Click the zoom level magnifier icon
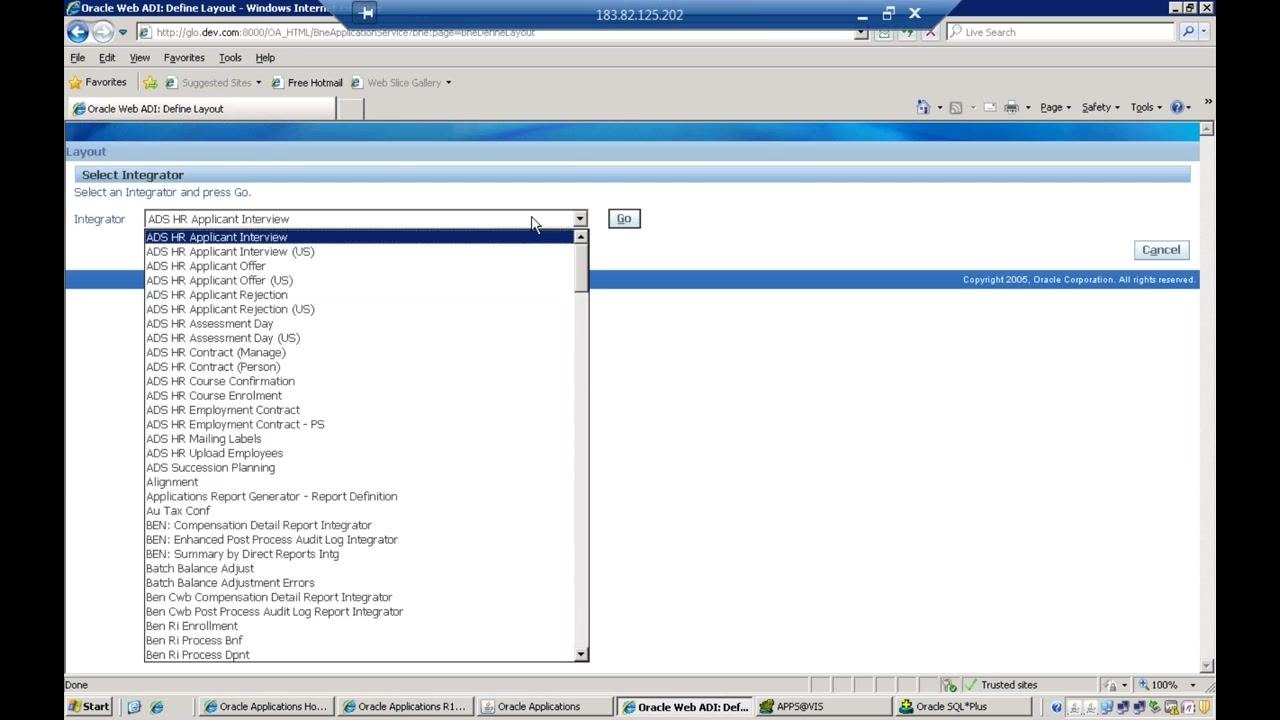This screenshot has height=720, width=1280. click(x=1143, y=685)
